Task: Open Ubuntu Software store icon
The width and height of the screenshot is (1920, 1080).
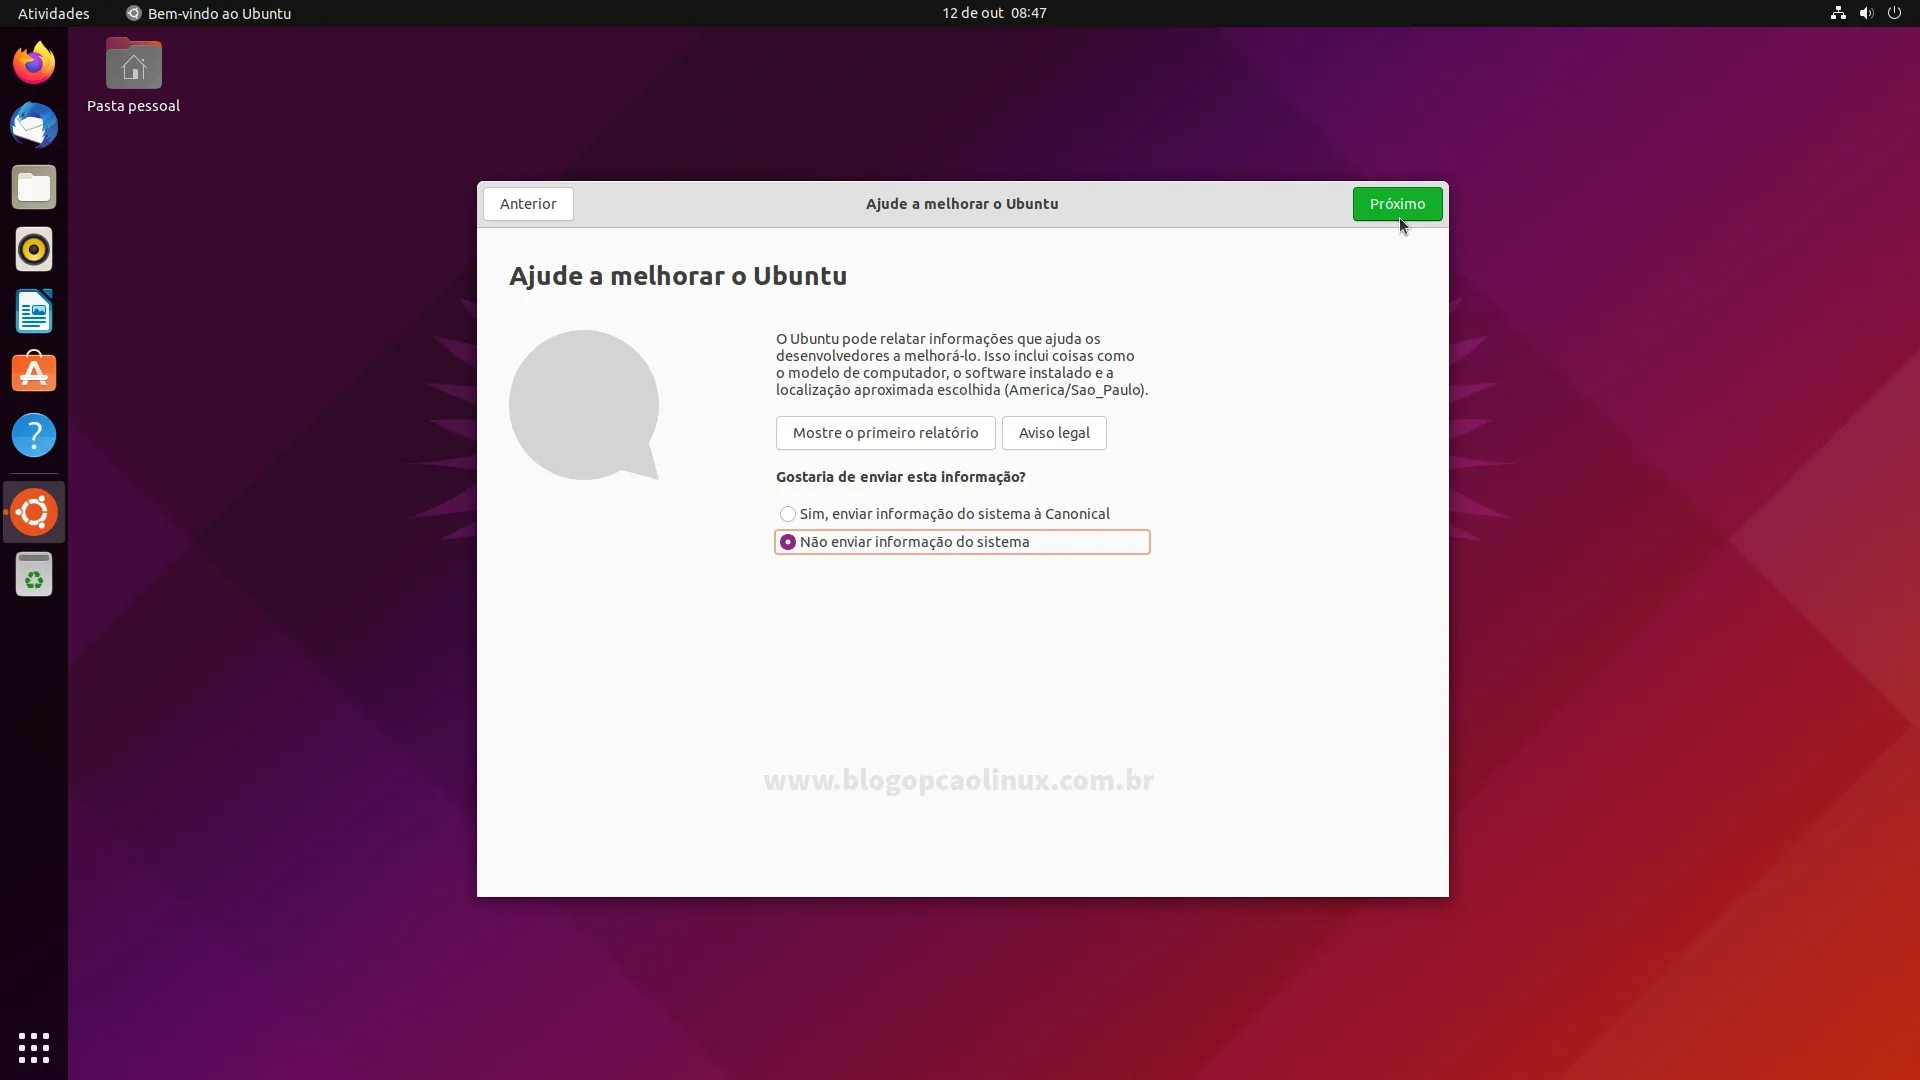Action: (34, 373)
